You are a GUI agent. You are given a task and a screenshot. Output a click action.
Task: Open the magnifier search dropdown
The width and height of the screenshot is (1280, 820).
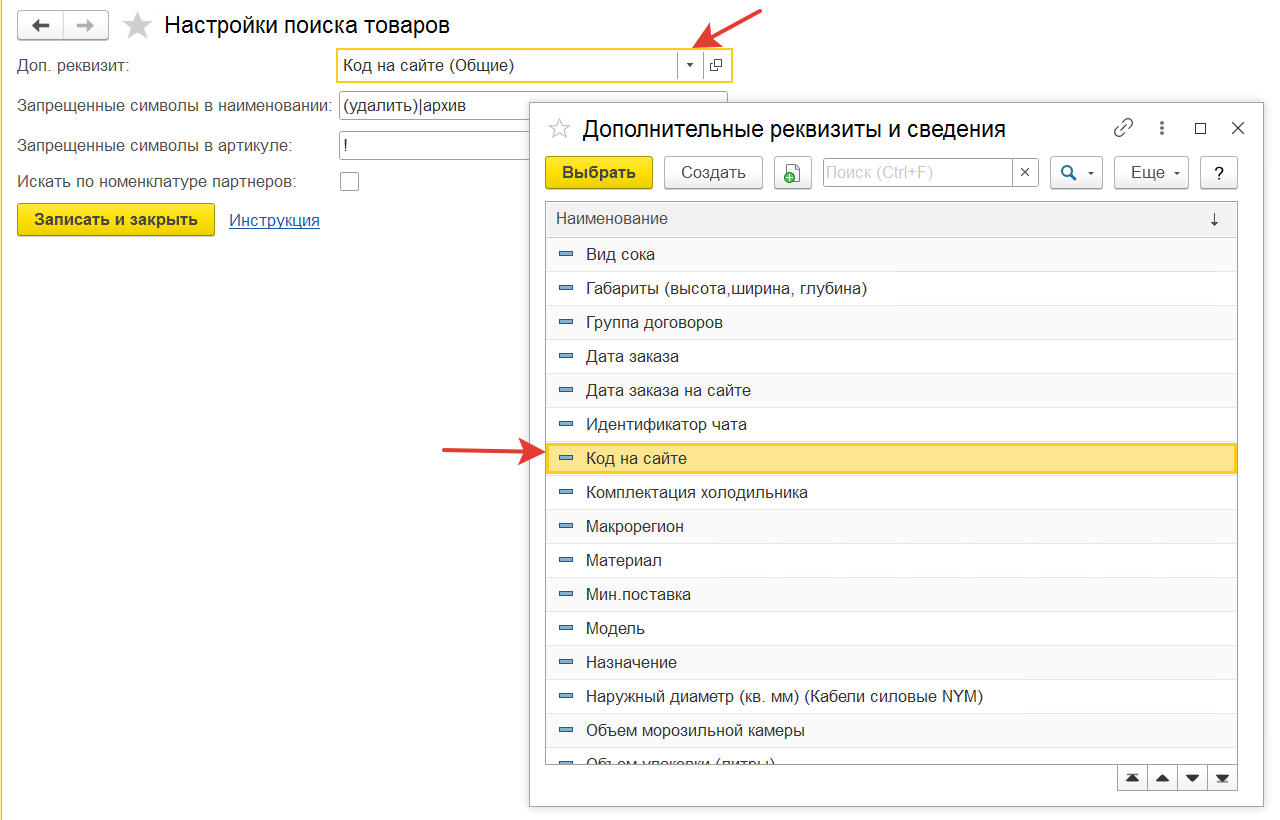(x=1077, y=172)
